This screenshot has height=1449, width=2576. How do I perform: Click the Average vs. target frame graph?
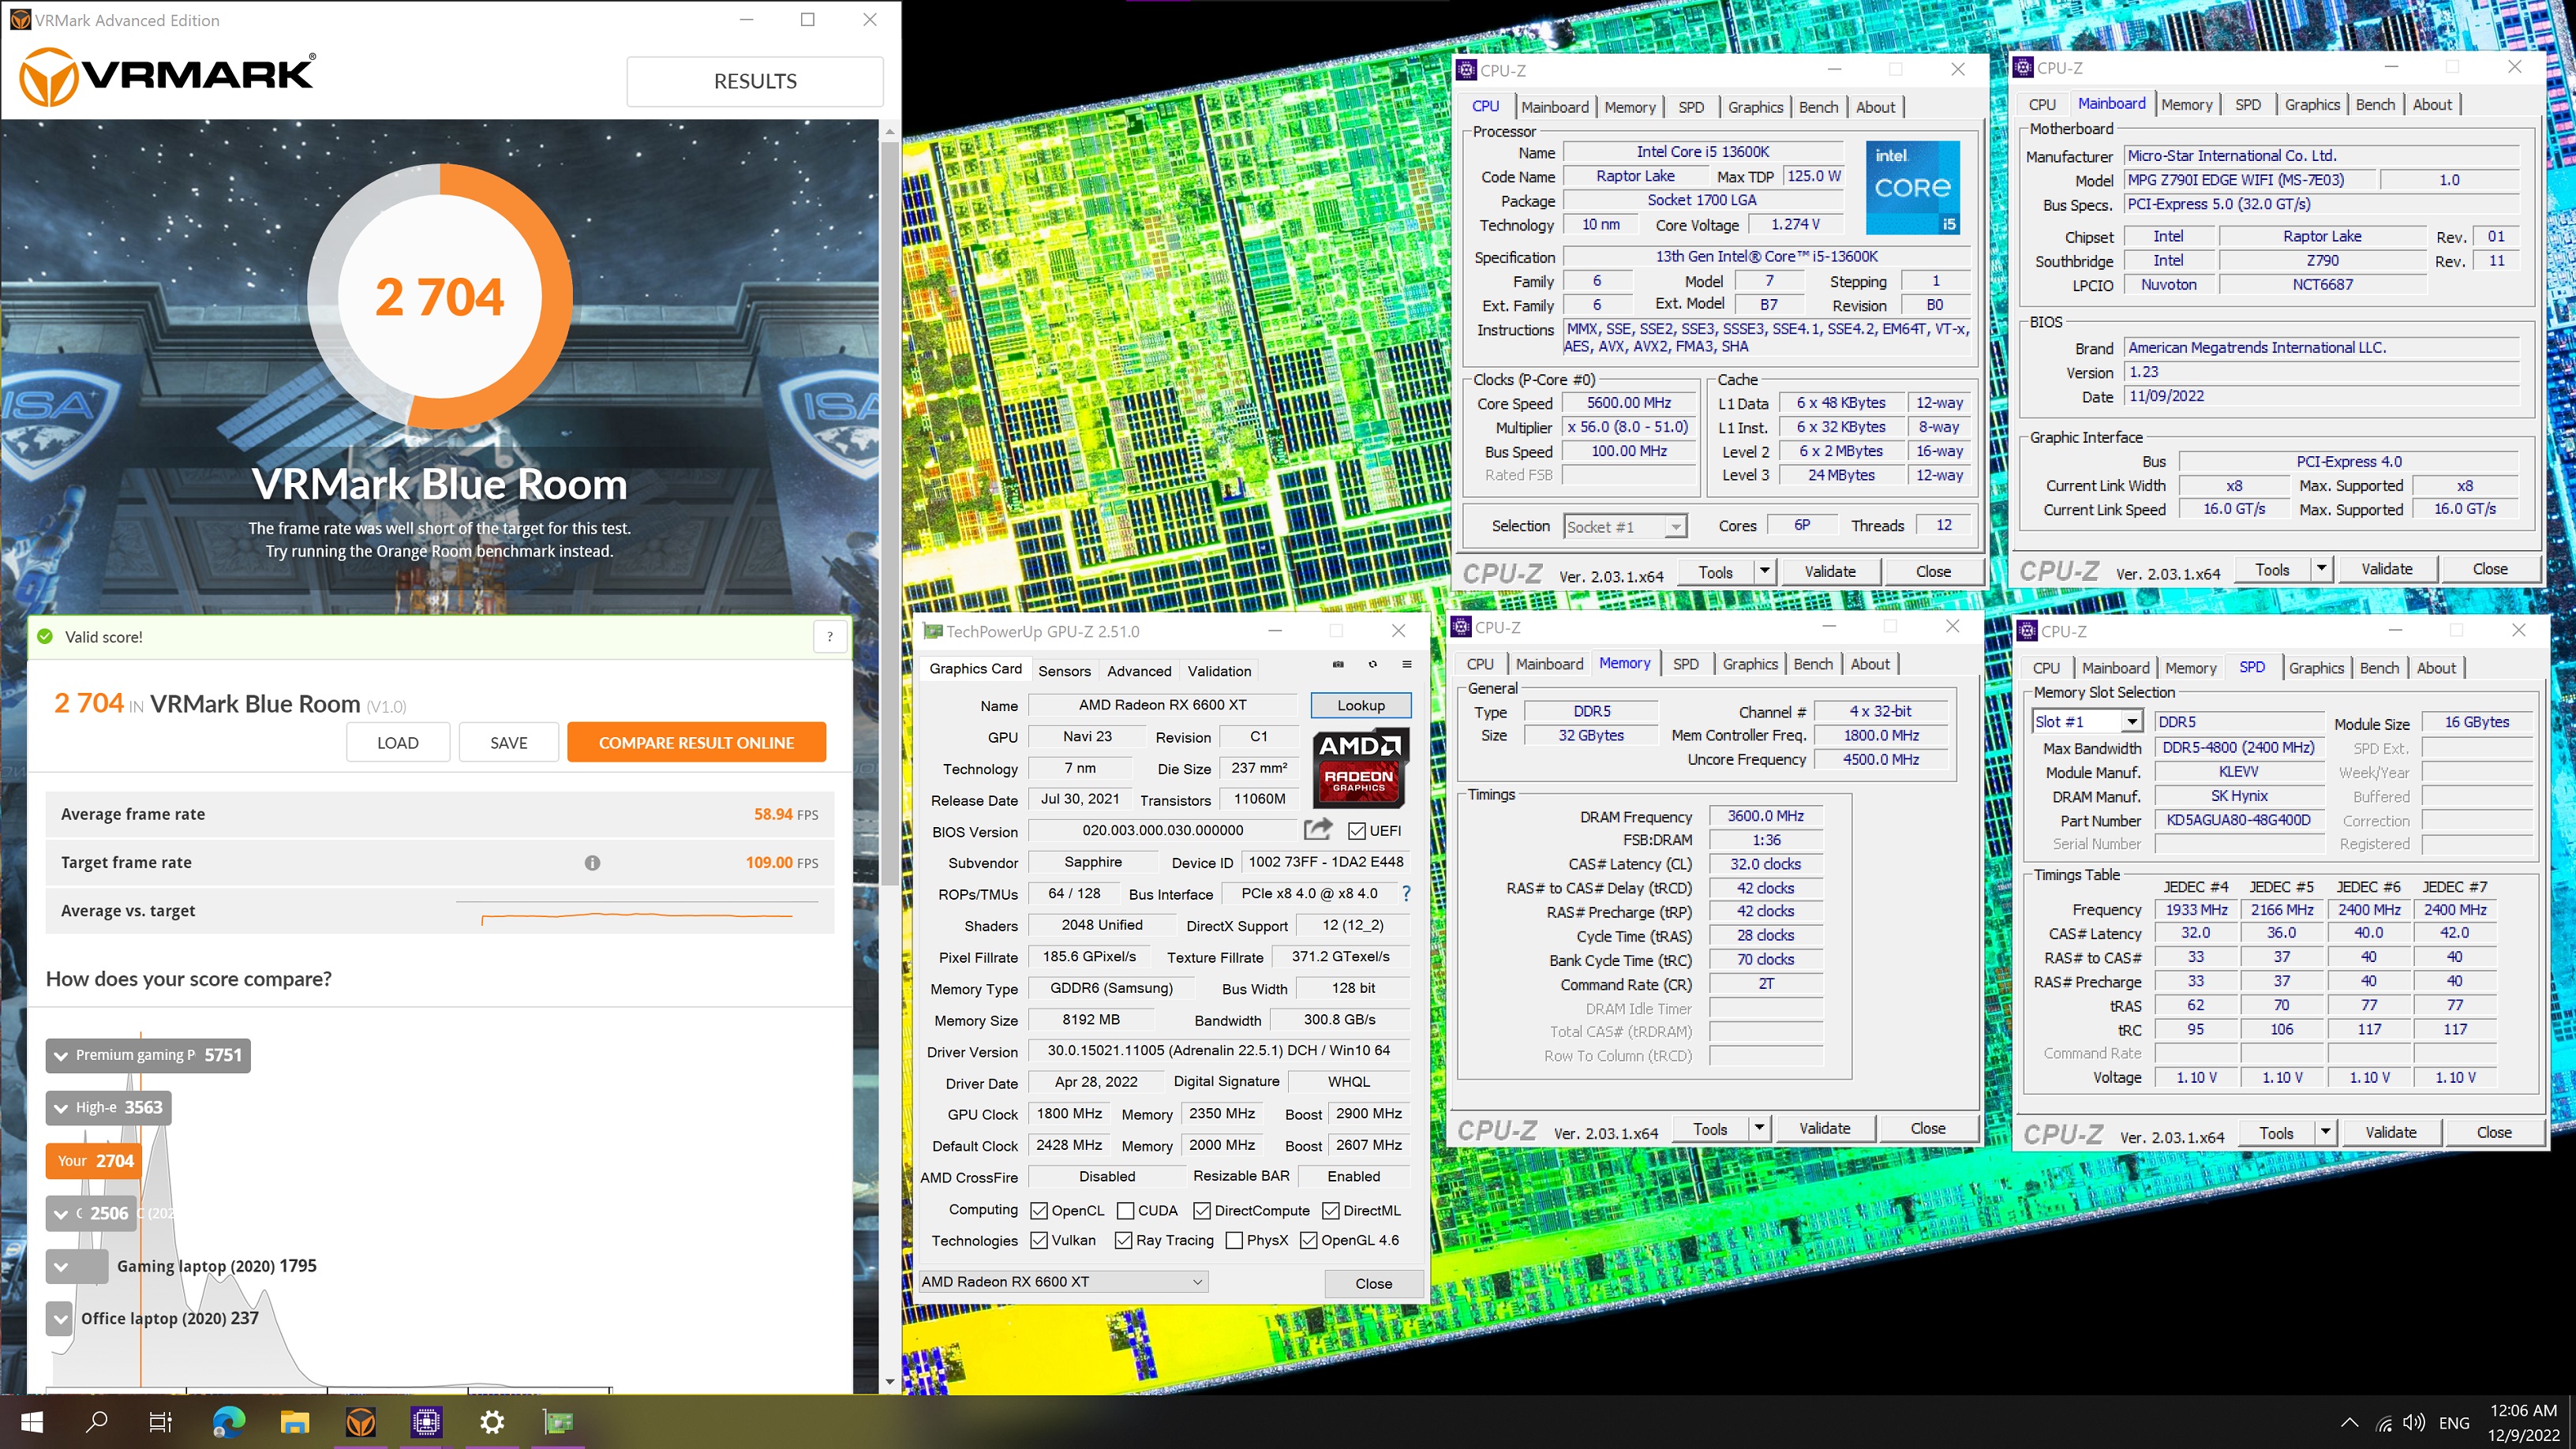pos(637,914)
